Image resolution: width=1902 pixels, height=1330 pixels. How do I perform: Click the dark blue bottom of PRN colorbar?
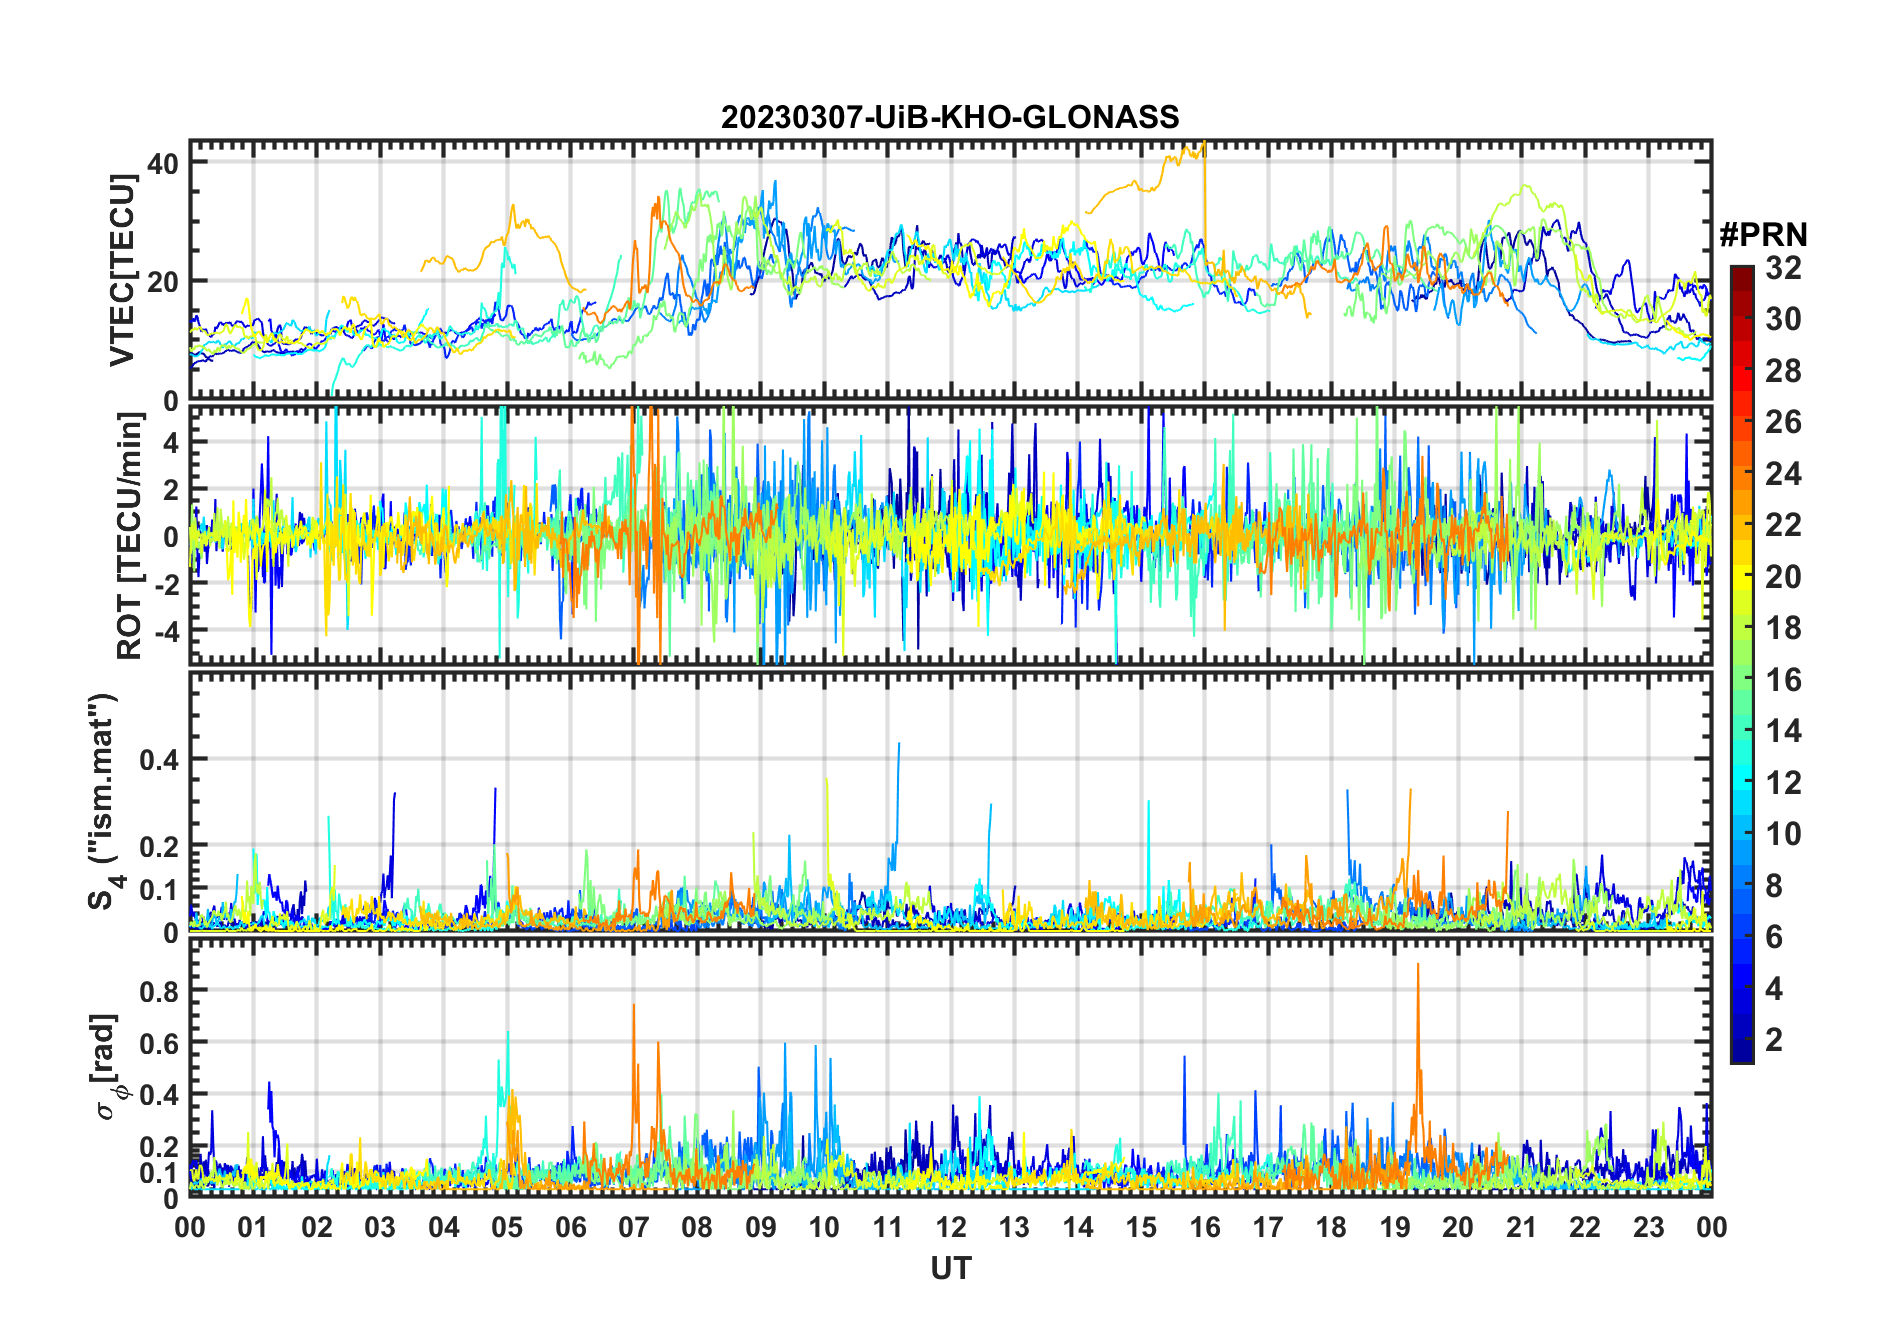(x=1742, y=1050)
